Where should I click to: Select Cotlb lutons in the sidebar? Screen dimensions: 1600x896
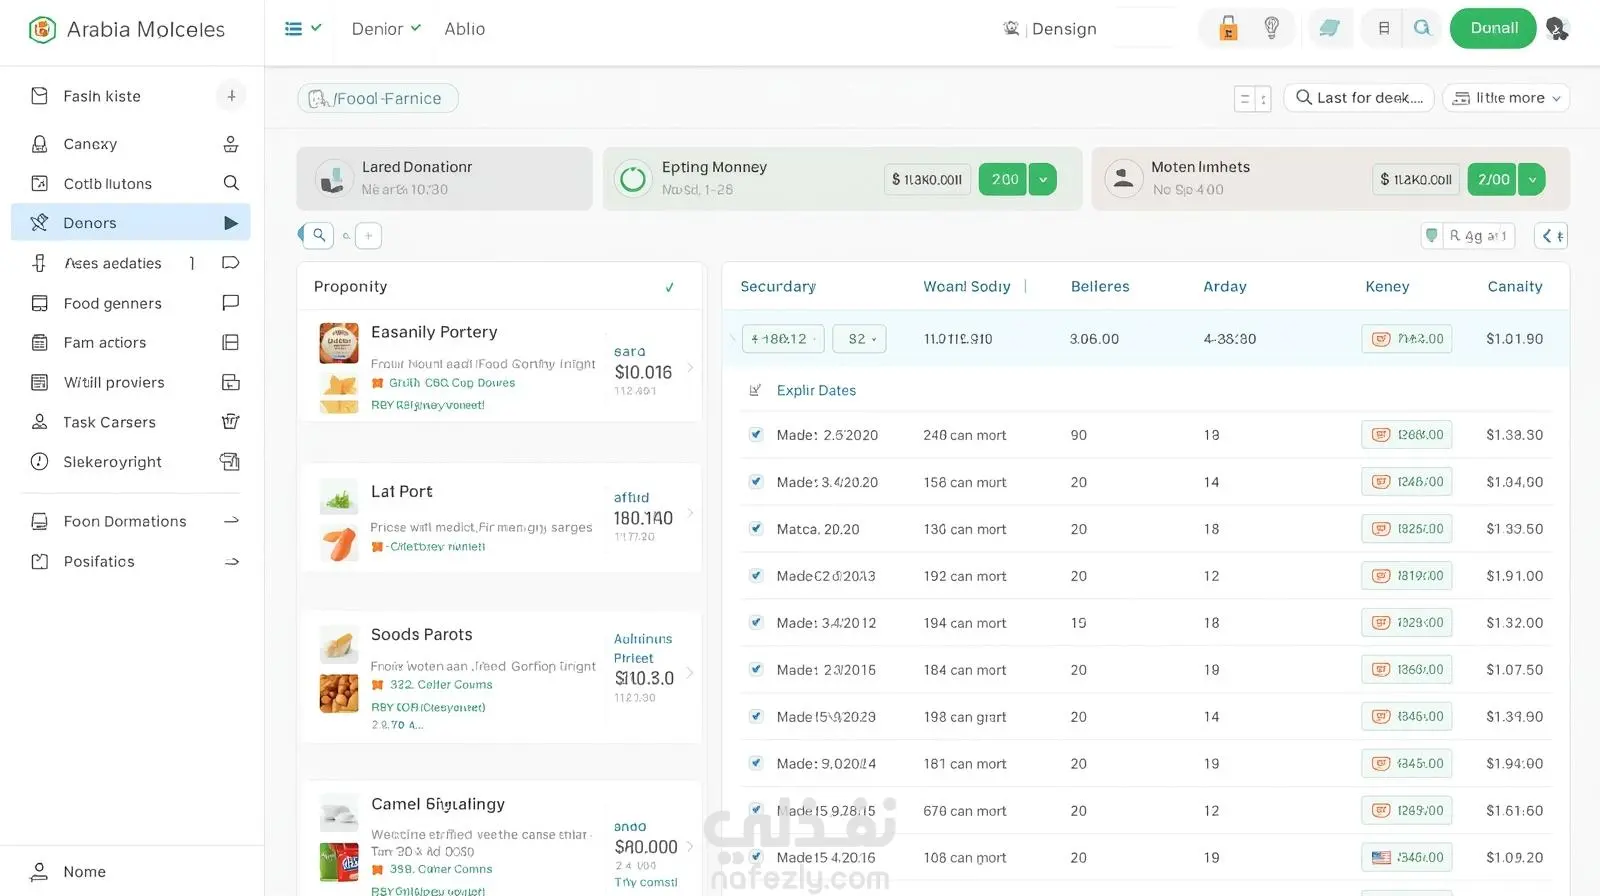(131, 183)
